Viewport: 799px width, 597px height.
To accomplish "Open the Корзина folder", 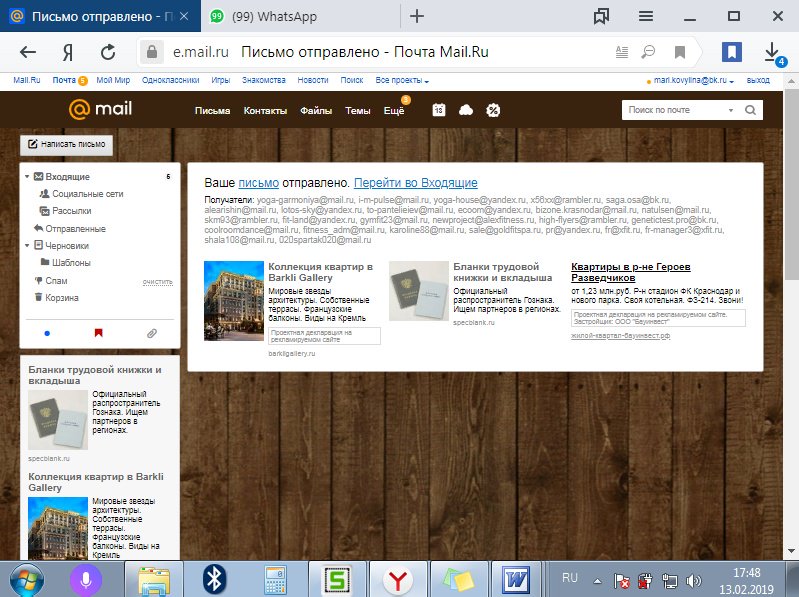I will 62,297.
